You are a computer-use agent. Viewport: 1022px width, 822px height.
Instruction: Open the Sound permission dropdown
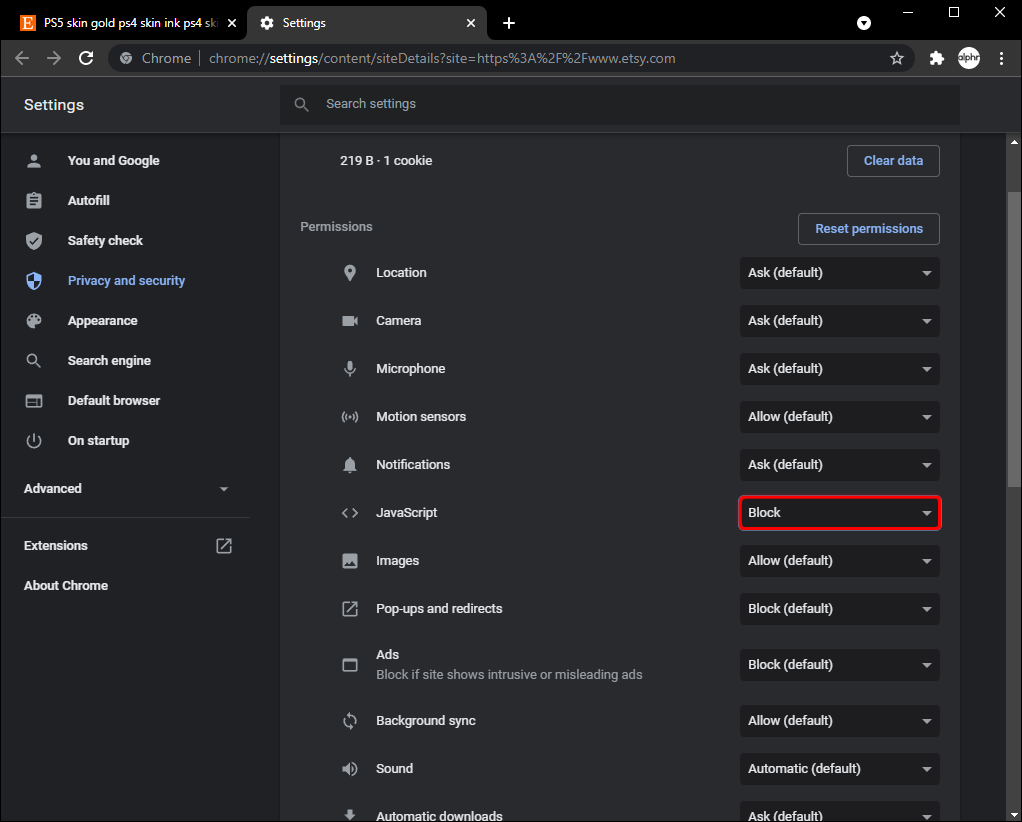point(839,769)
